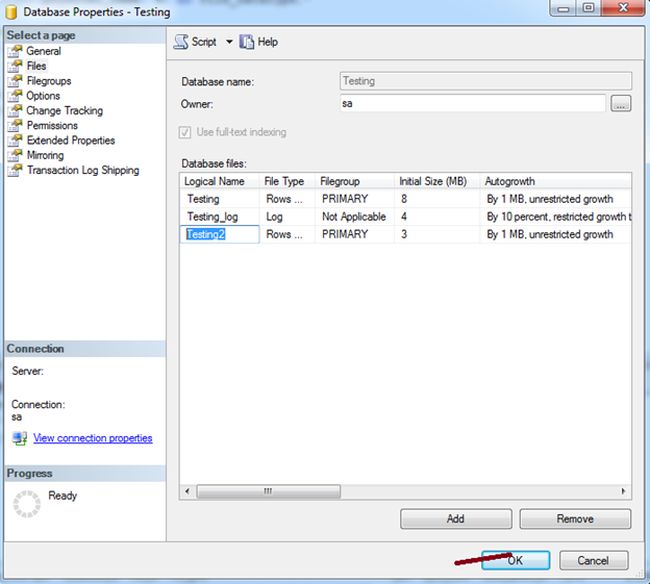Screen dimensions: 650x584
Task: Browse for owner with ellipsis button
Action: 621,104
